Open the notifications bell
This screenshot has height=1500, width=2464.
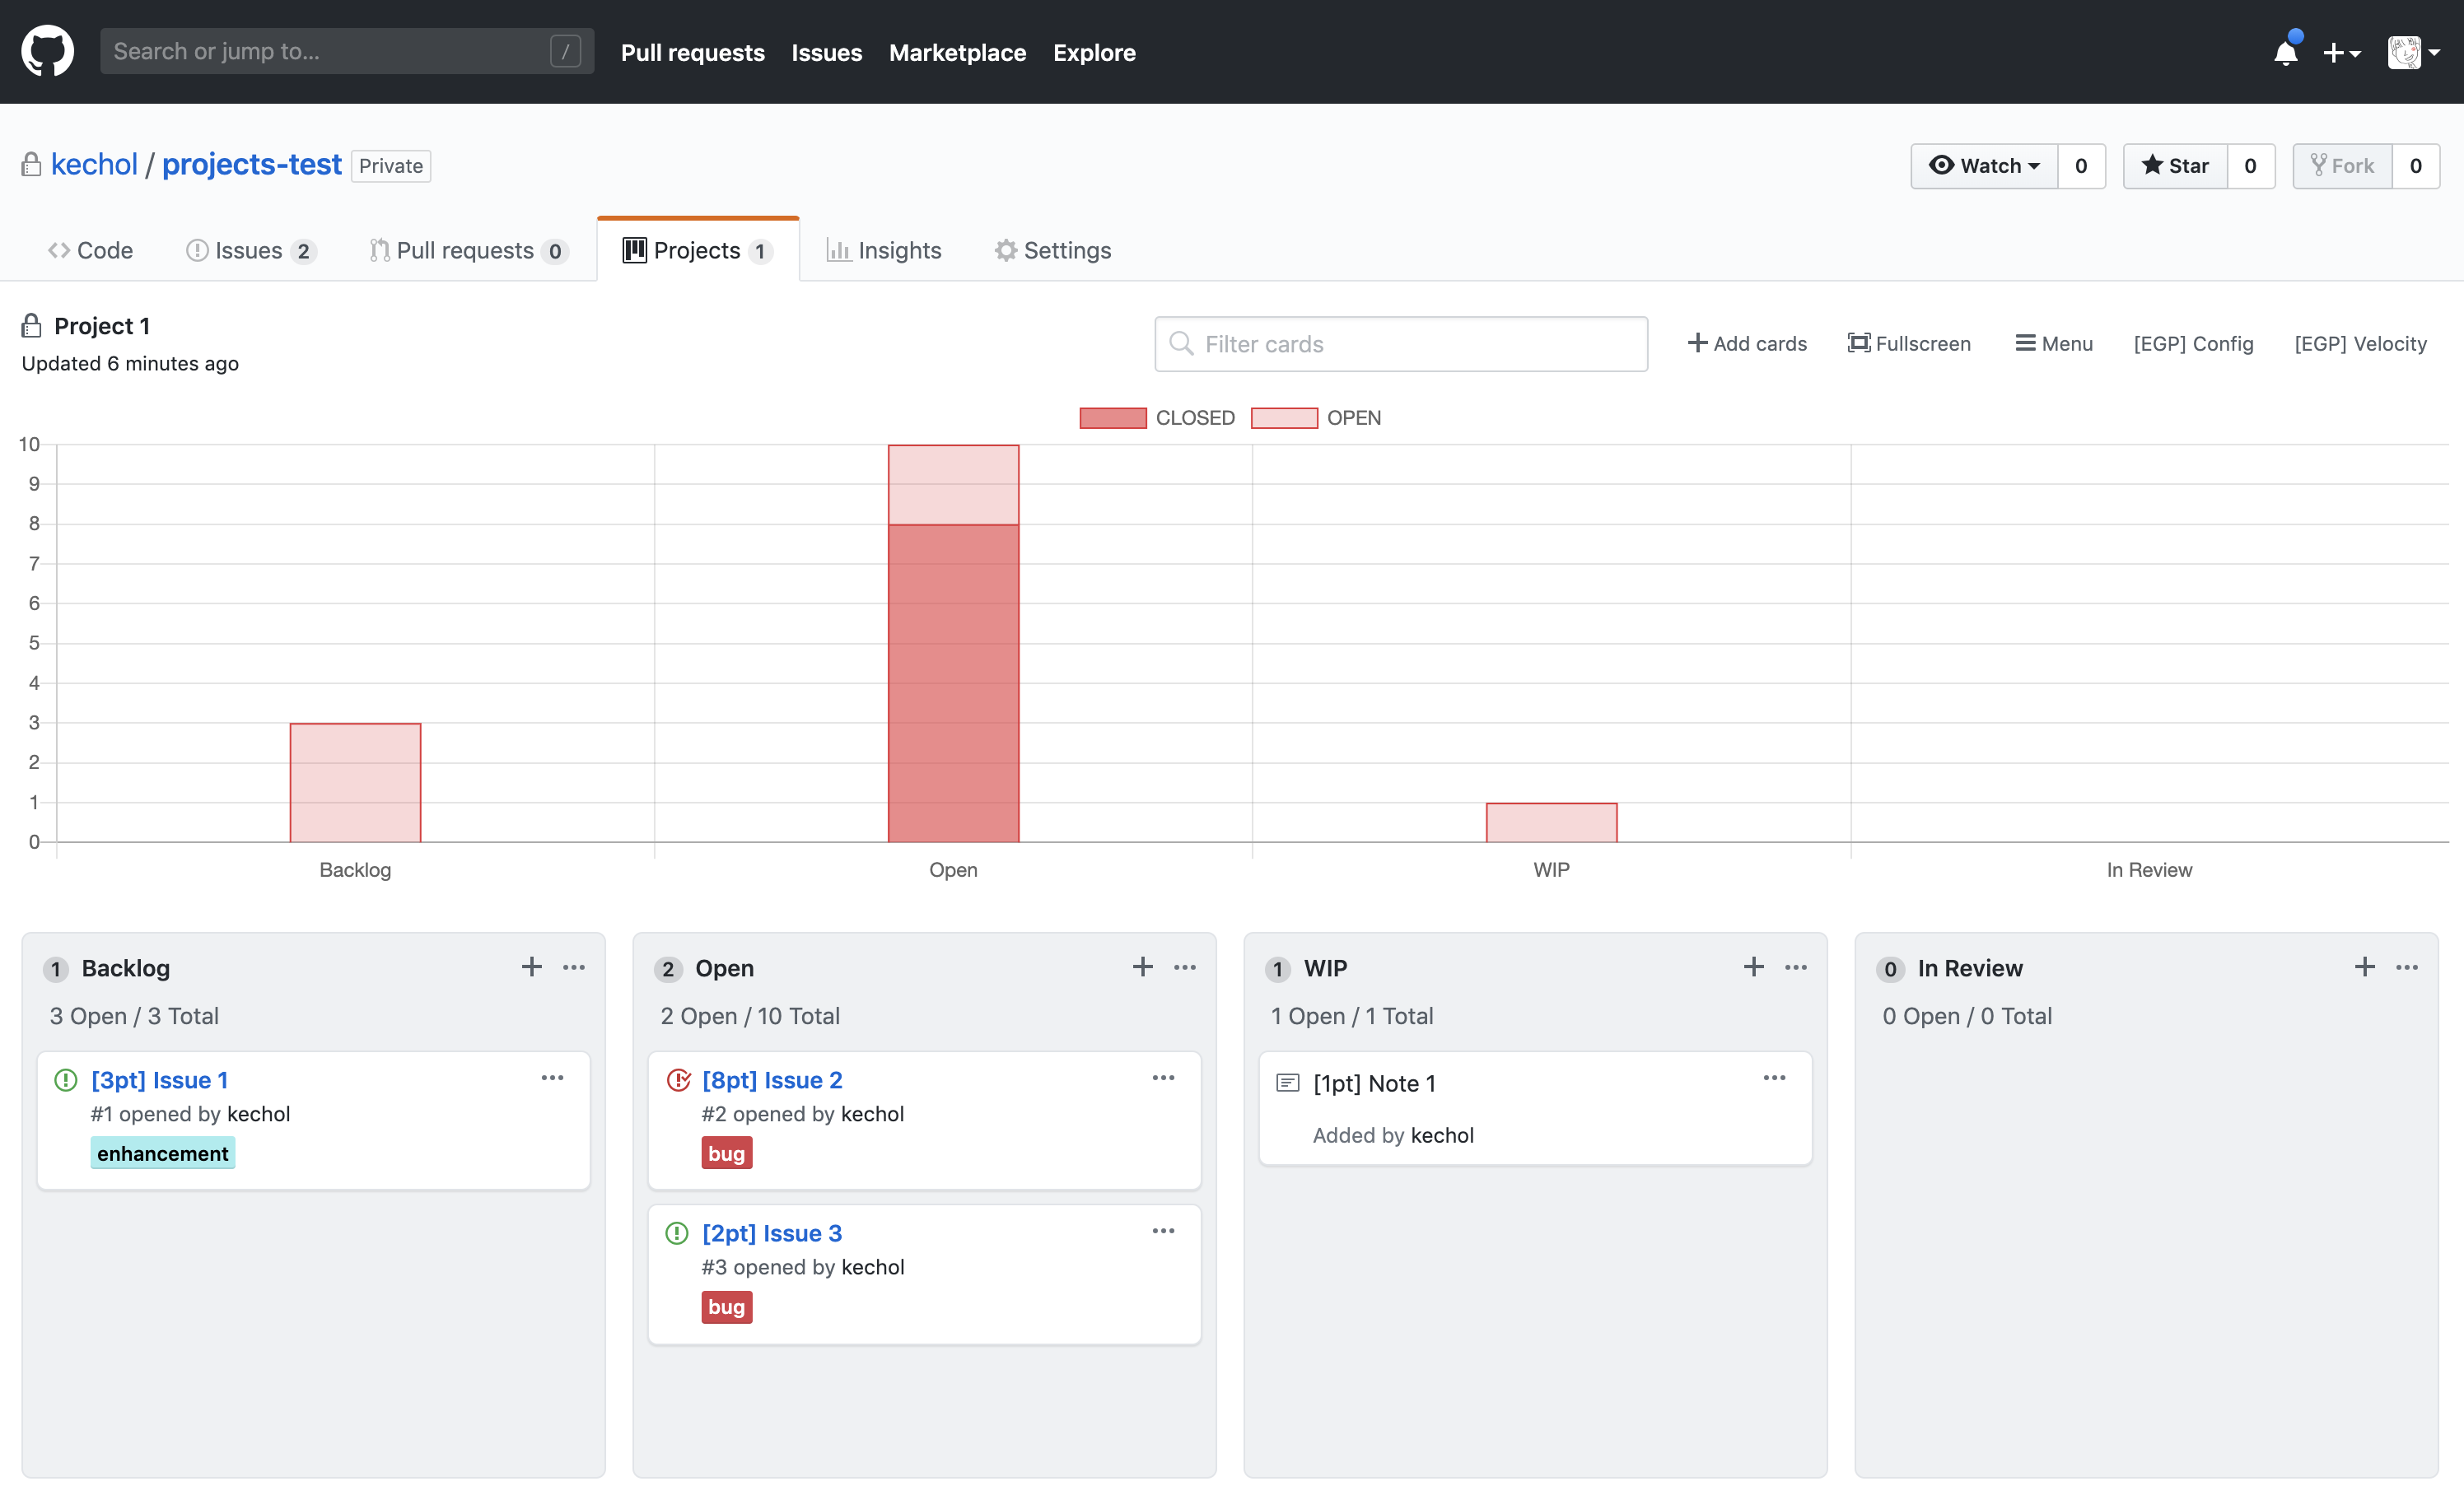point(2285,52)
